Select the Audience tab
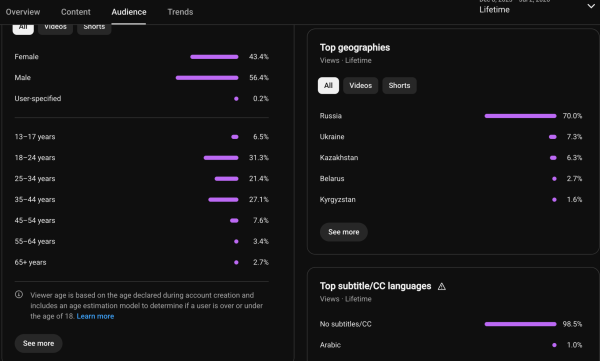Image resolution: width=600 pixels, height=361 pixels. coord(129,12)
